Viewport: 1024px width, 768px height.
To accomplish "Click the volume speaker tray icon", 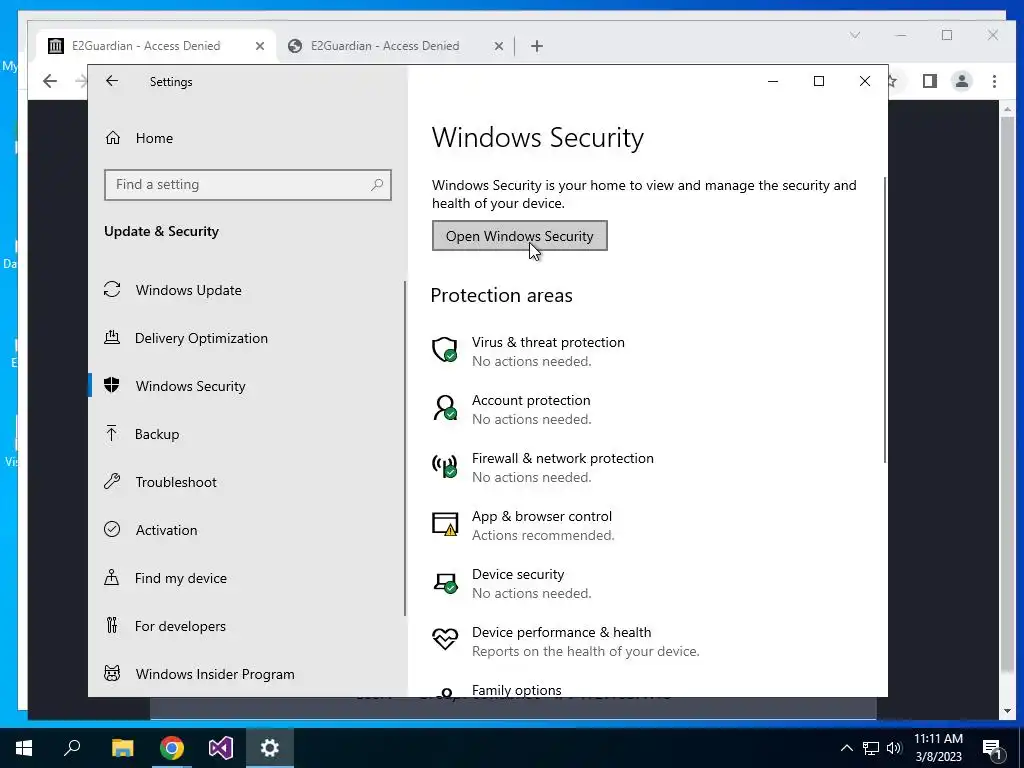I will click(x=894, y=748).
